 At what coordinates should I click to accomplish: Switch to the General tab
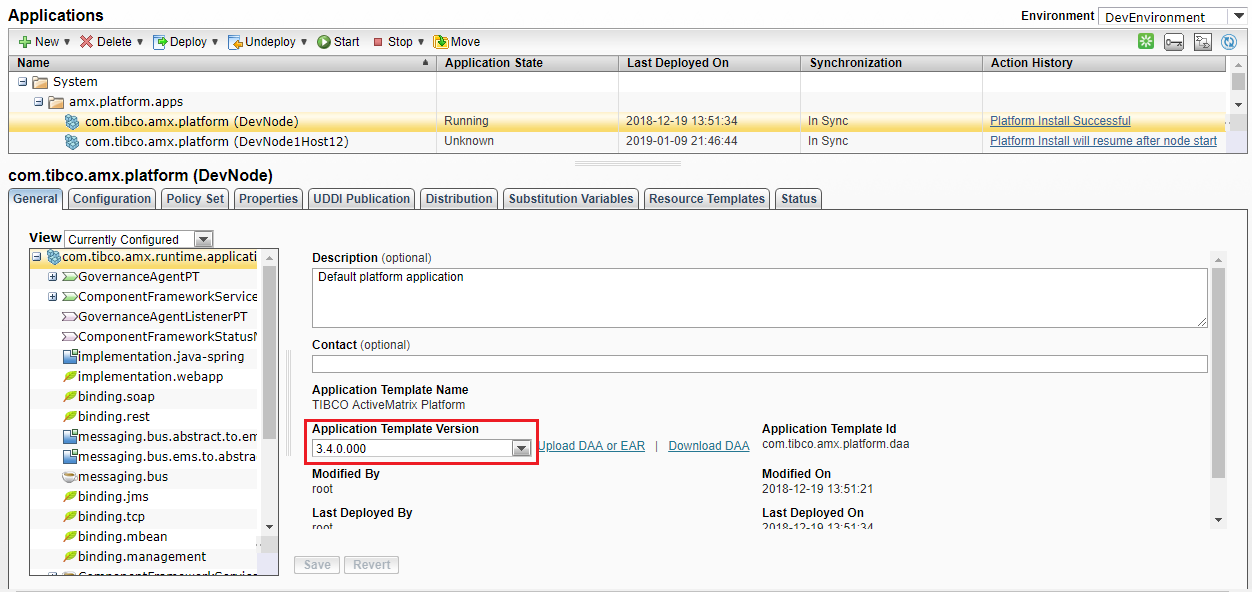coord(35,199)
